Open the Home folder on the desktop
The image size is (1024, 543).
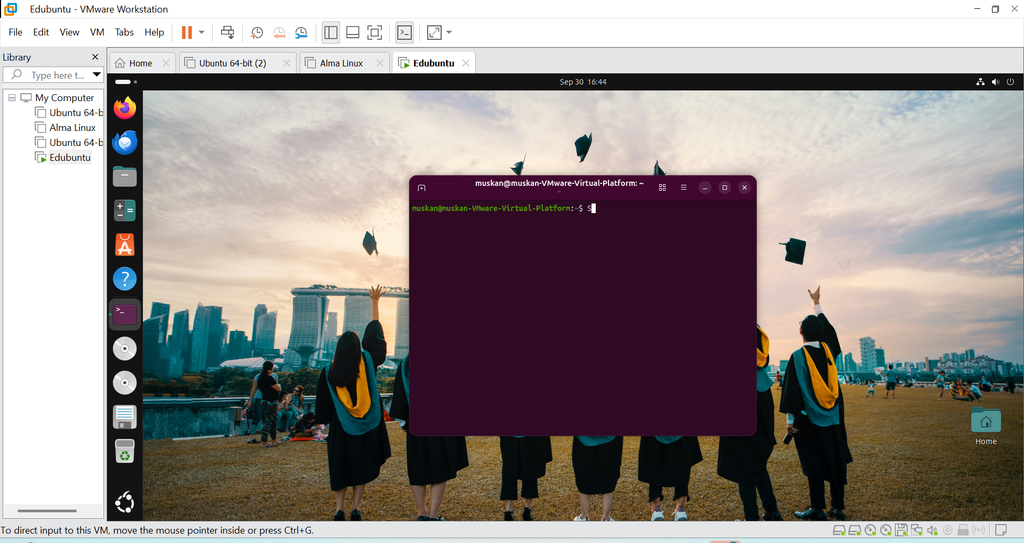pyautogui.click(x=985, y=426)
